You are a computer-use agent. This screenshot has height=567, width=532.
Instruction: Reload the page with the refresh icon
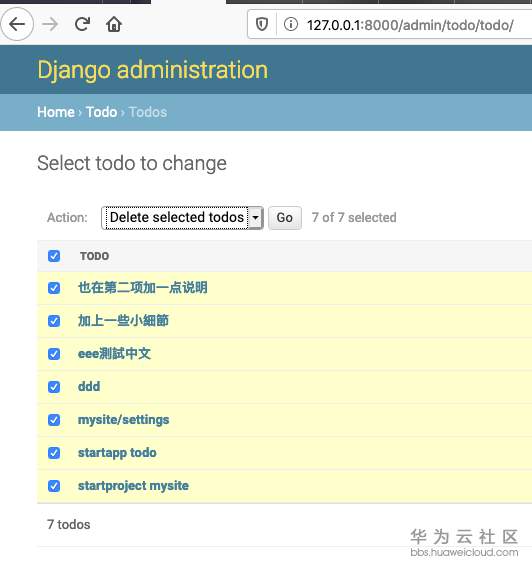click(82, 25)
